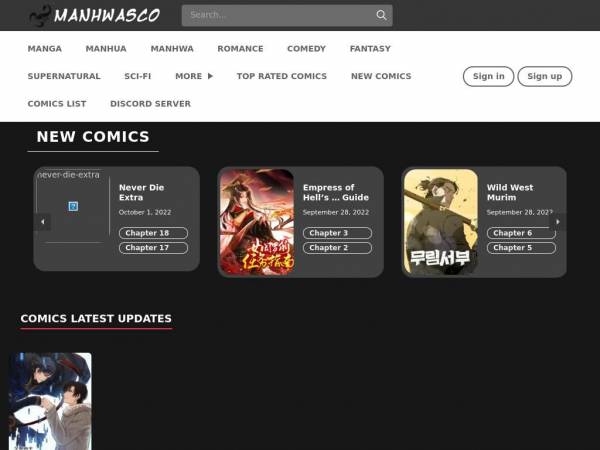Open the MANGA category
Screen dimensions: 600x450
click(x=45, y=49)
